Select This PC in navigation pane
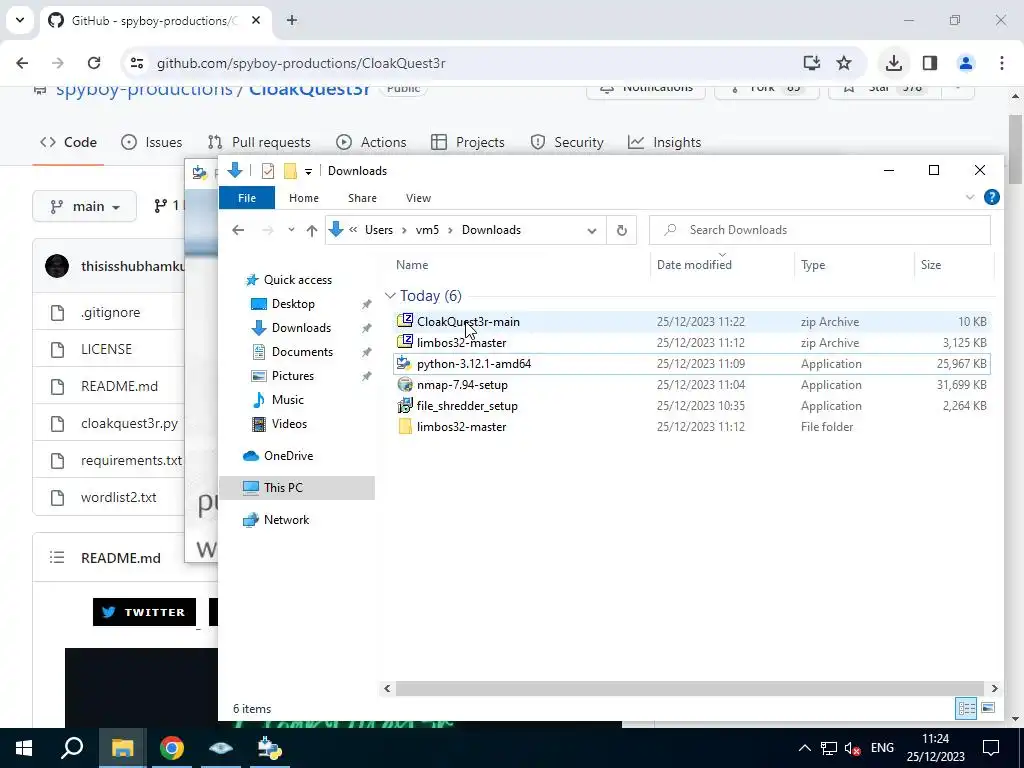This screenshot has width=1024, height=768. tap(283, 487)
